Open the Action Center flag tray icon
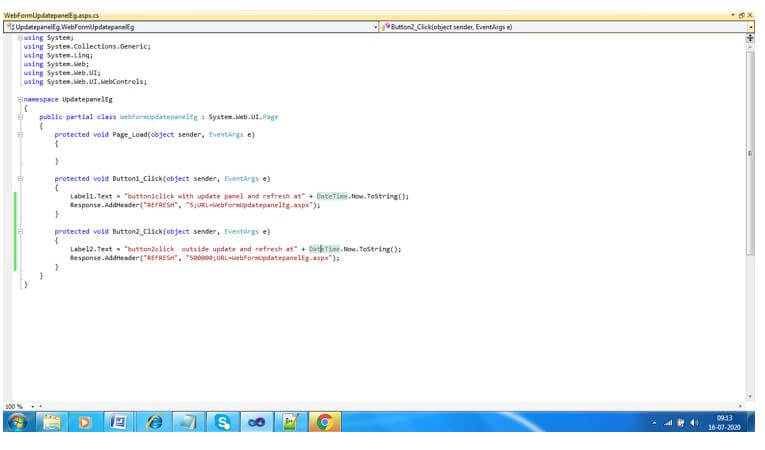Viewport: 765px width, 450px height. coord(681,423)
